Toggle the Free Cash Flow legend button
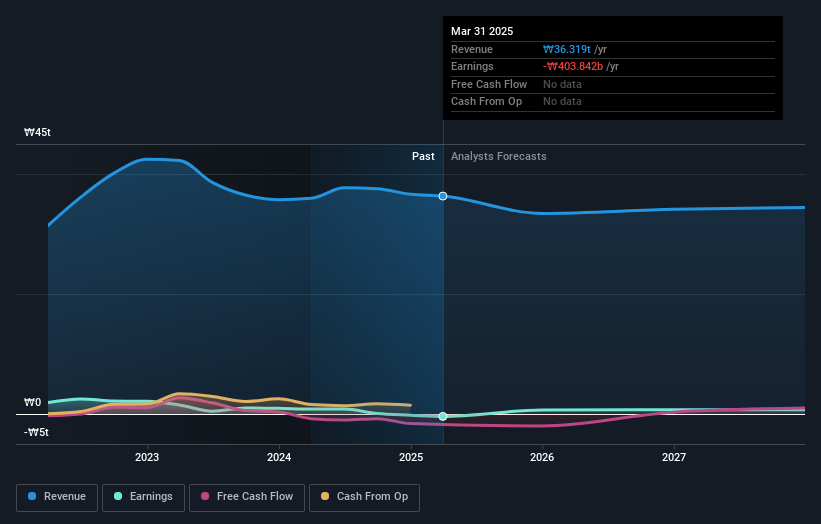The image size is (821, 524). click(247, 497)
